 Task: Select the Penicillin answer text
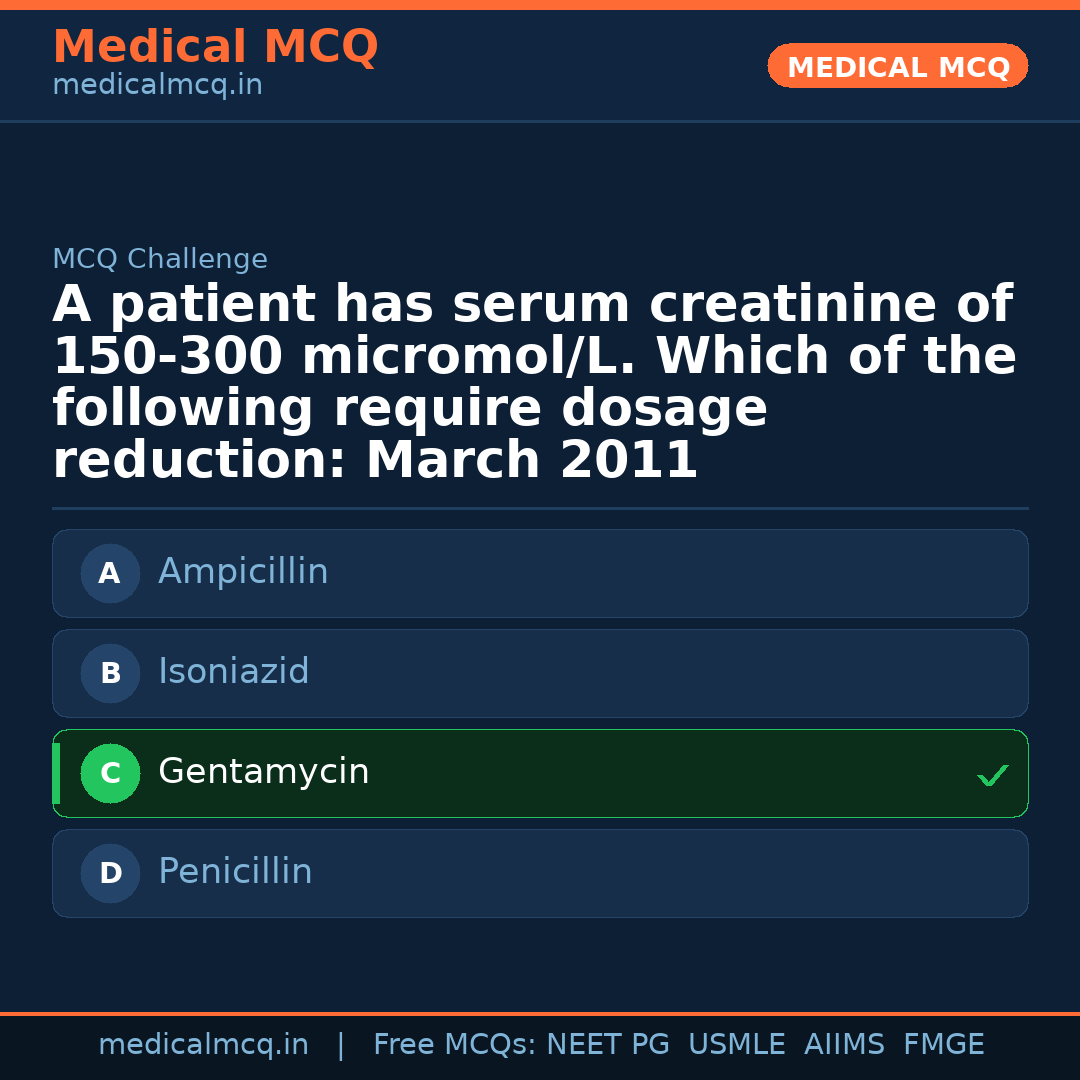click(235, 872)
